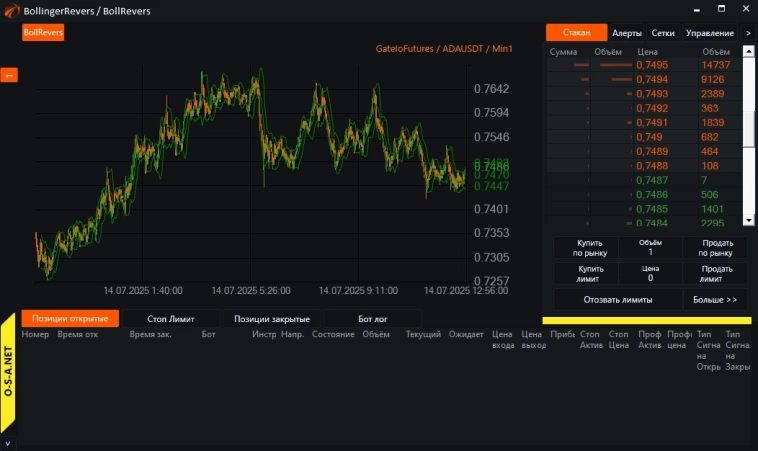The width and height of the screenshot is (758, 451).
Task: Click 'Купить лимит' button
Action: point(590,273)
